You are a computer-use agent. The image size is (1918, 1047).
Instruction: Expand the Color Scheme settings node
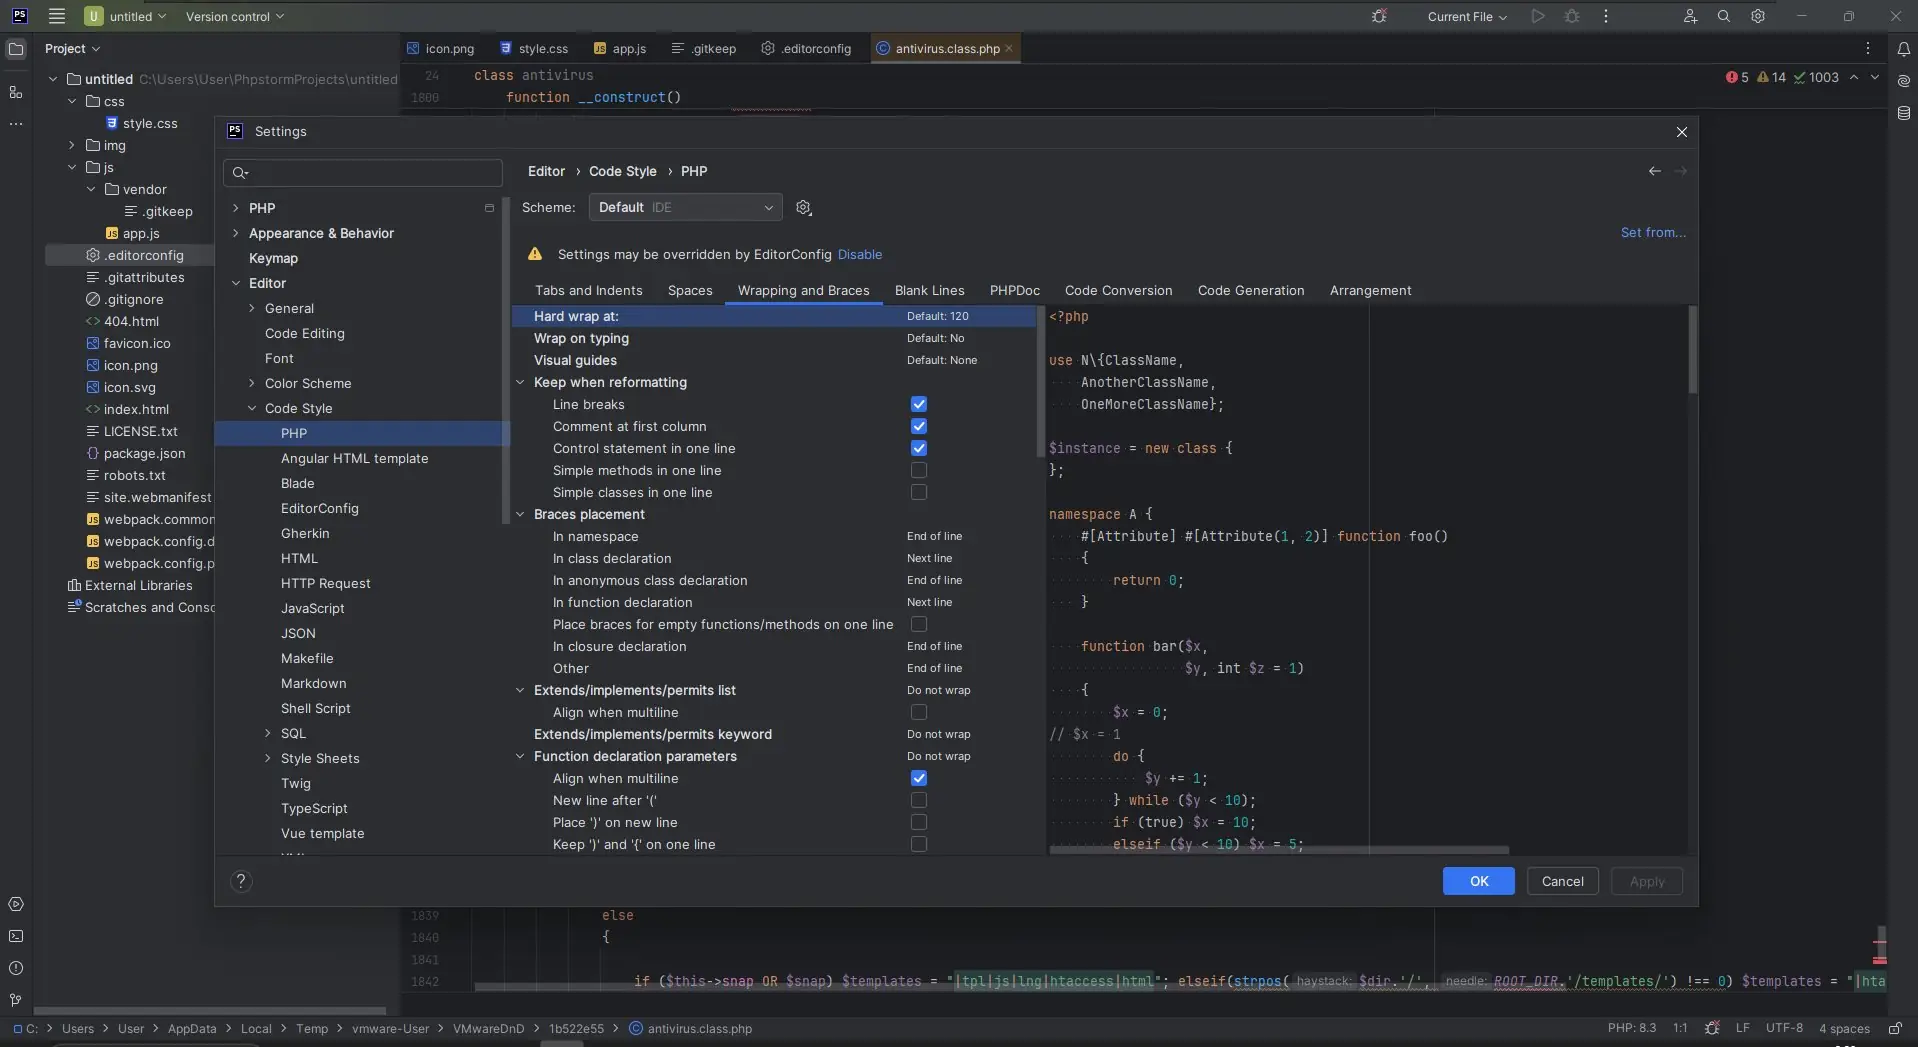(252, 384)
